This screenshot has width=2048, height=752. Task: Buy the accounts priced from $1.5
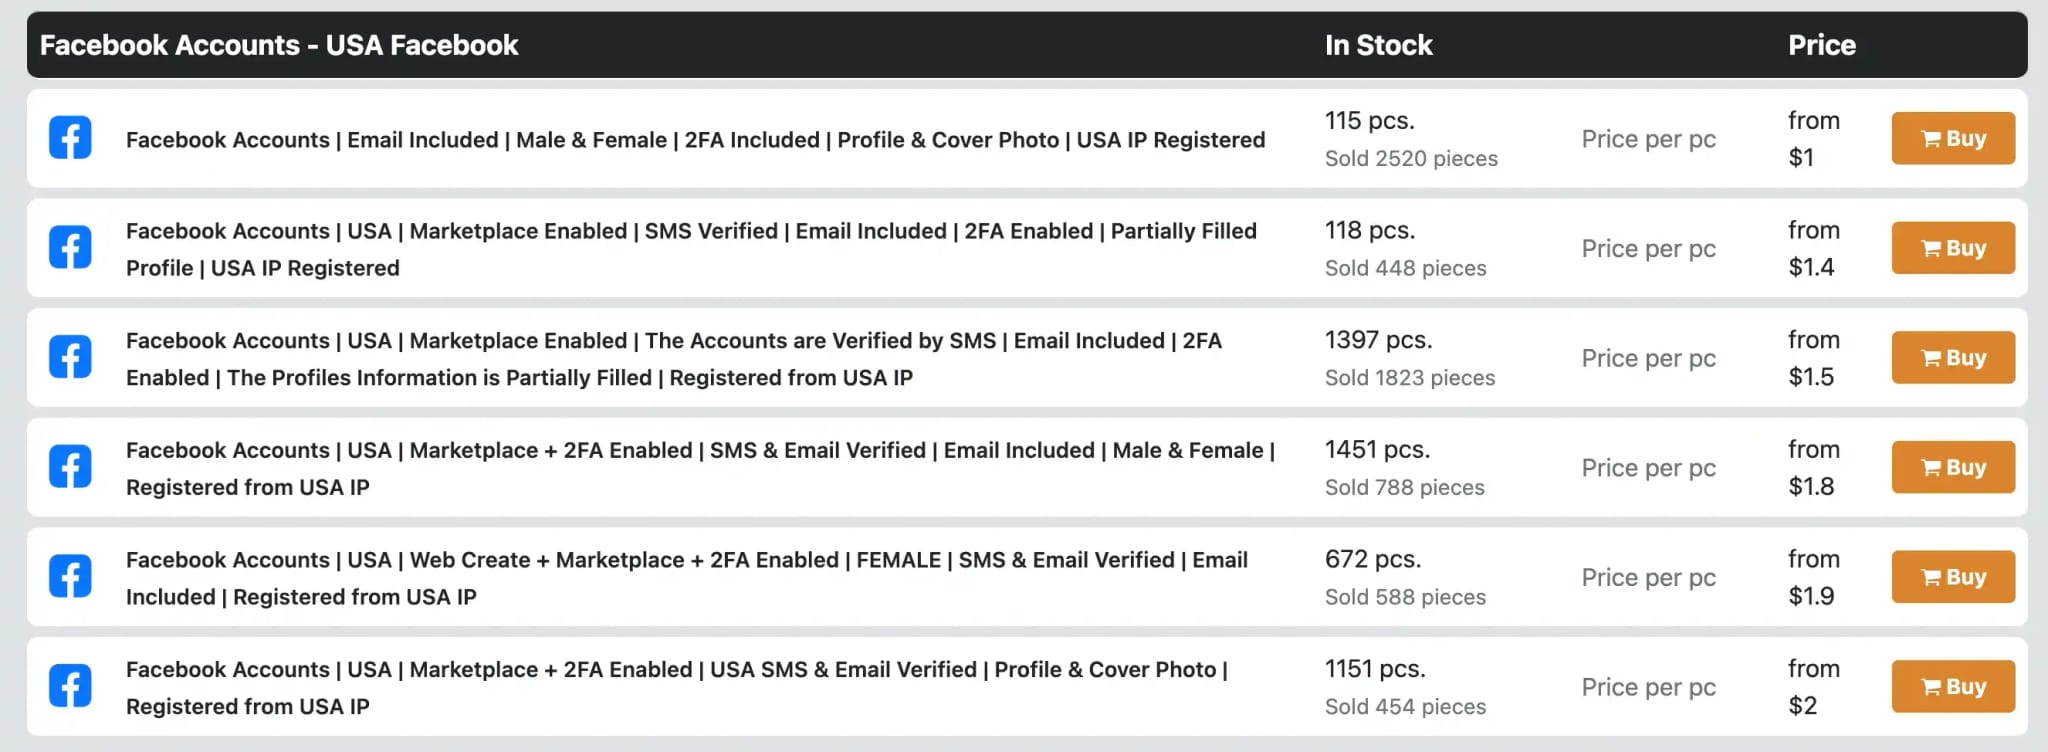point(1953,357)
